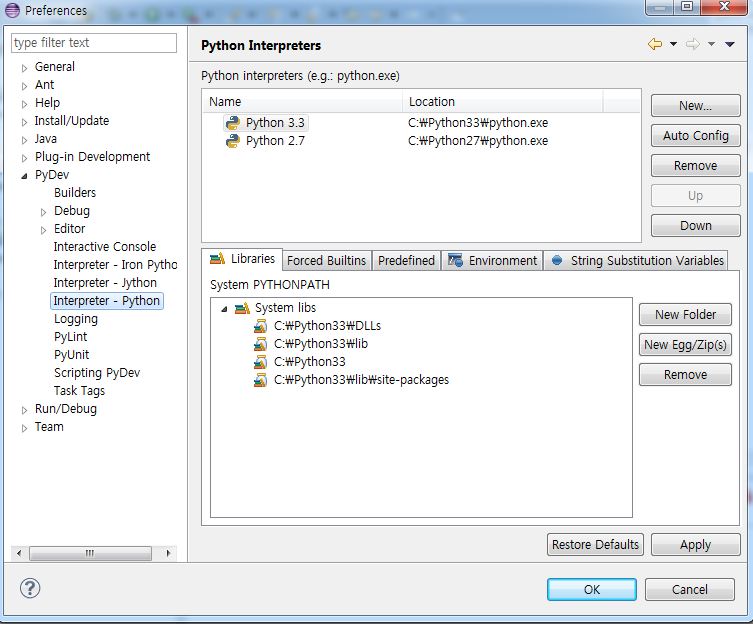Open the preferences view menu dropdown
The height and width of the screenshot is (624, 753).
(x=730, y=44)
